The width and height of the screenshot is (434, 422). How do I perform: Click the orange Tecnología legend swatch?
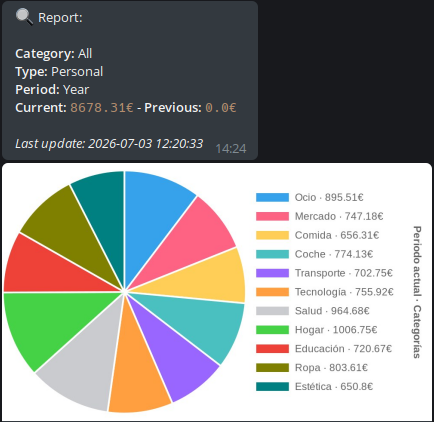(x=272, y=292)
